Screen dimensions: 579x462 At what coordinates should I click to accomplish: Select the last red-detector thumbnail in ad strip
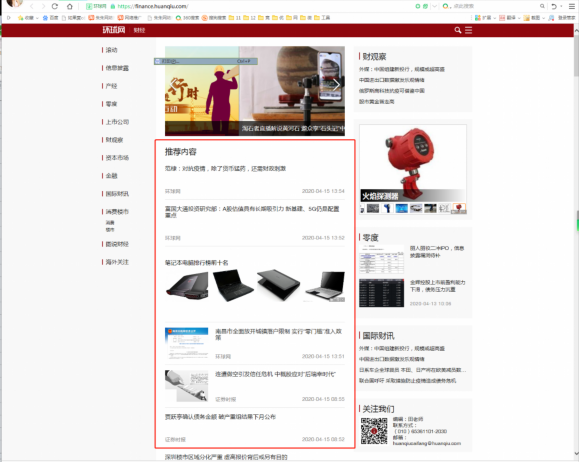click(x=459, y=208)
